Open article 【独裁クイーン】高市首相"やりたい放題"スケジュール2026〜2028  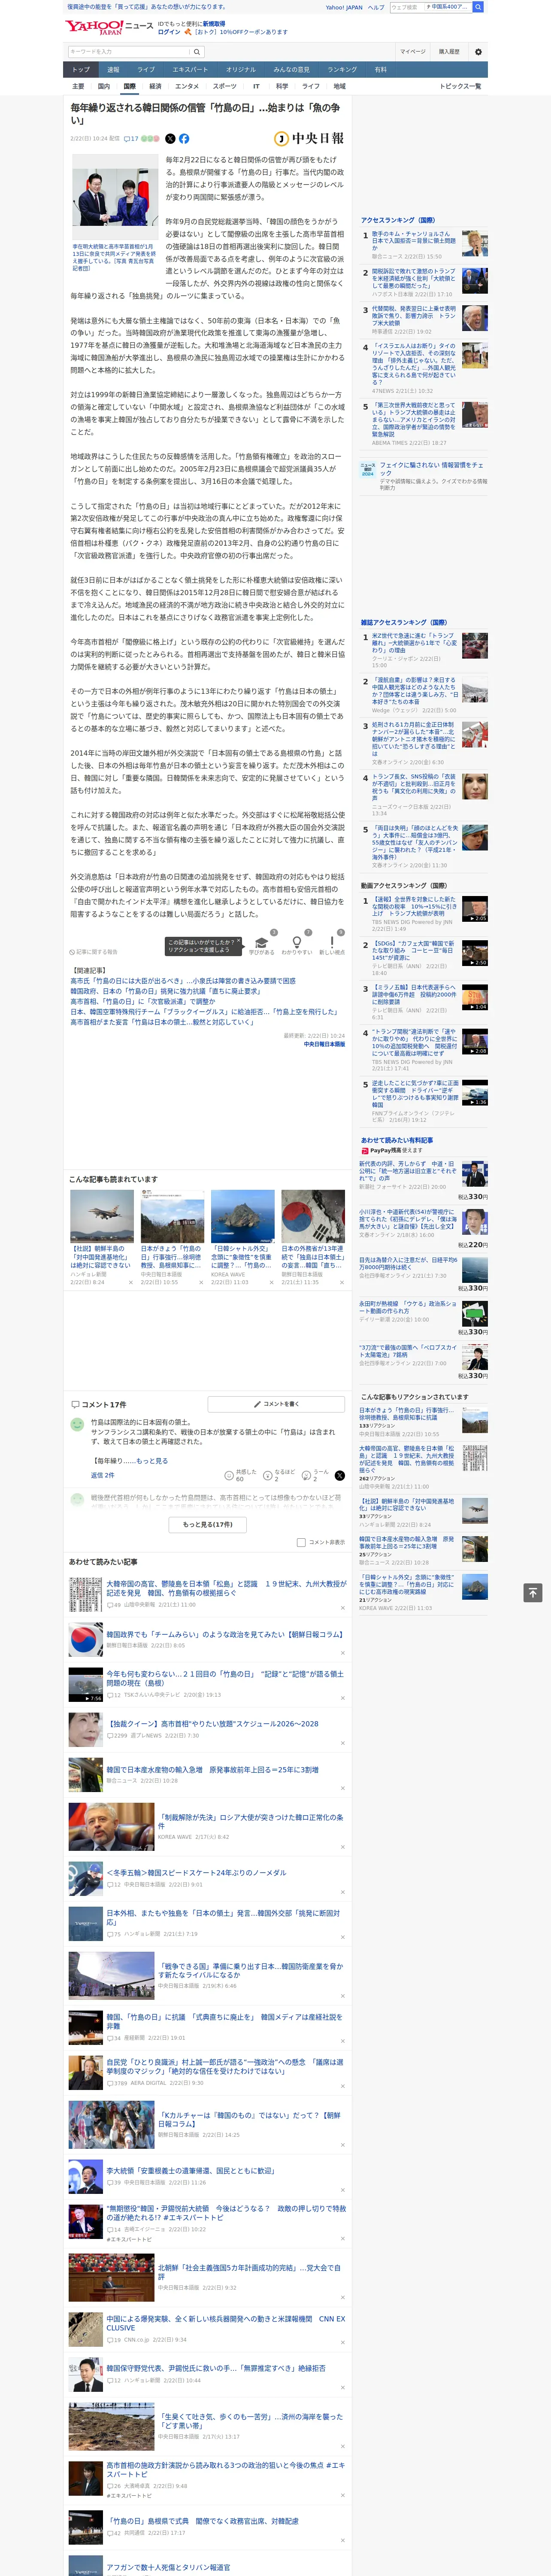coord(212,1724)
